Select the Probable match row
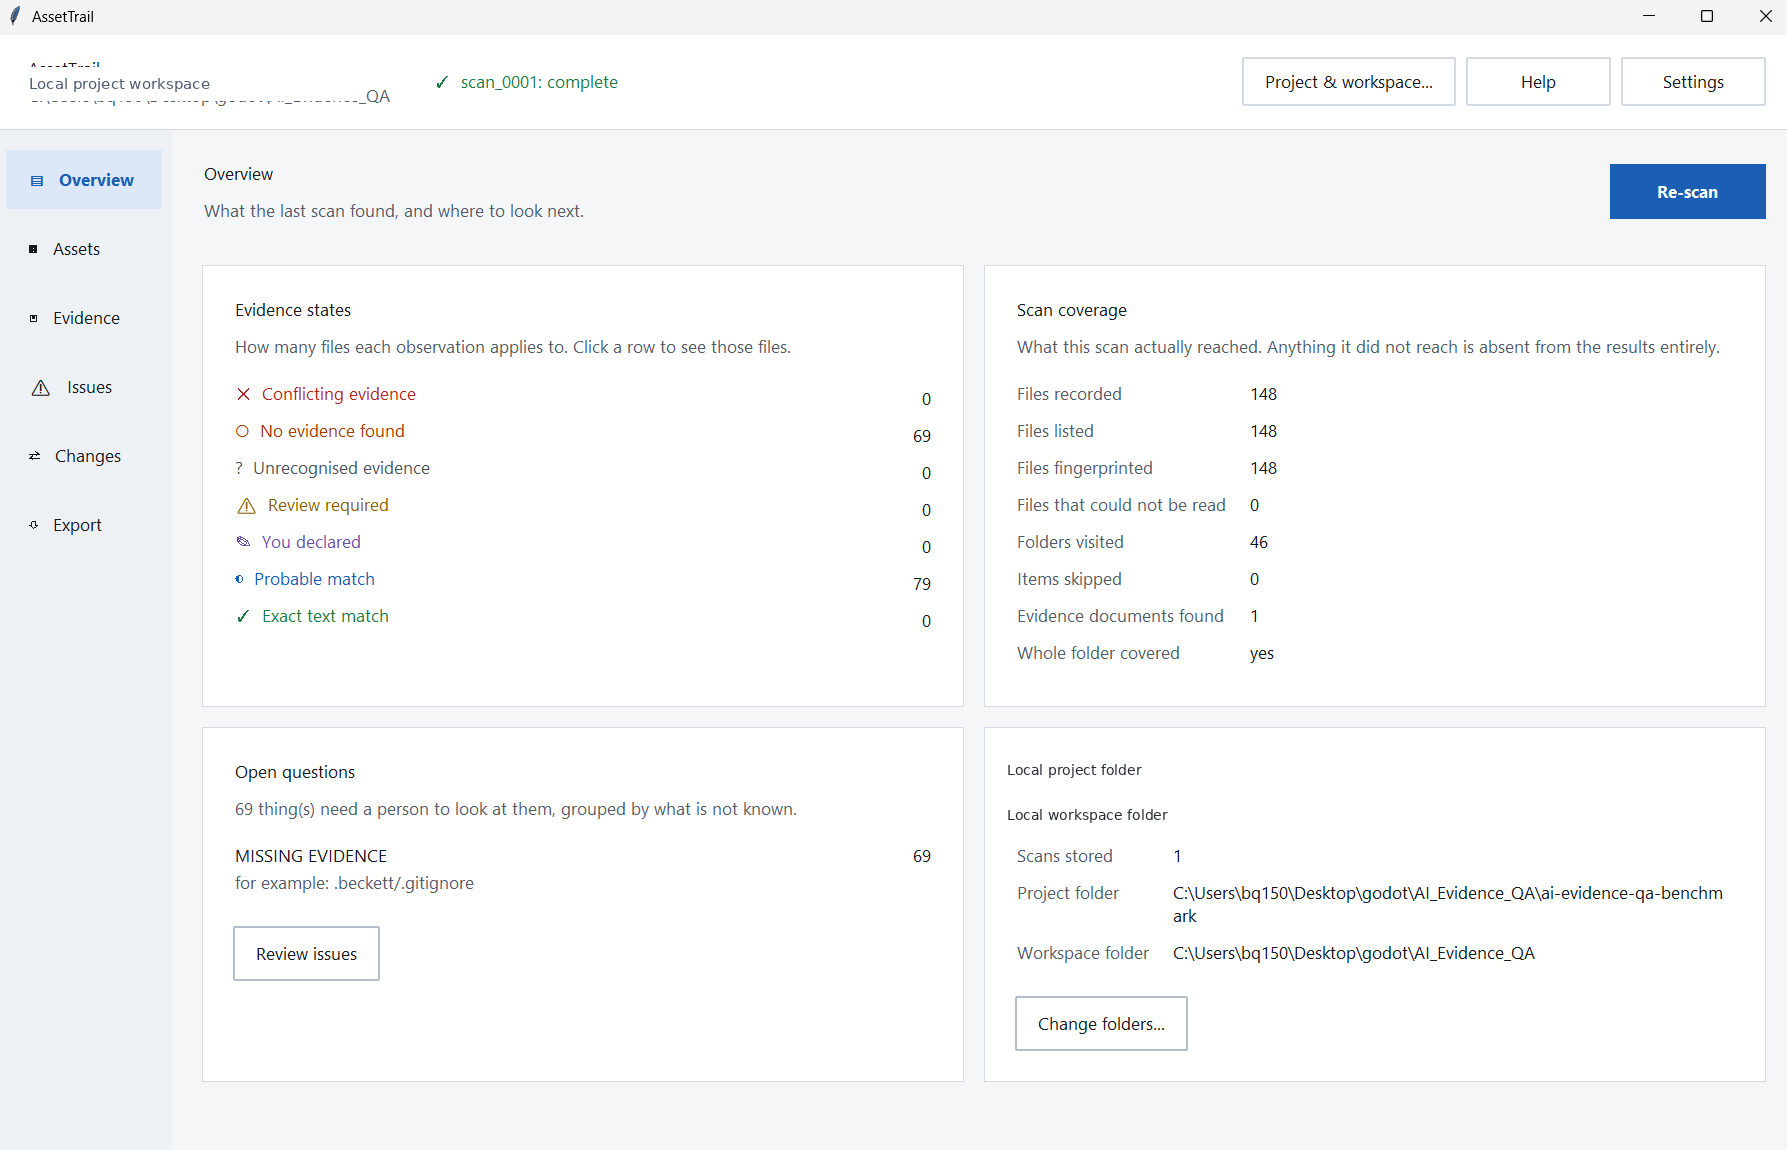 point(583,580)
